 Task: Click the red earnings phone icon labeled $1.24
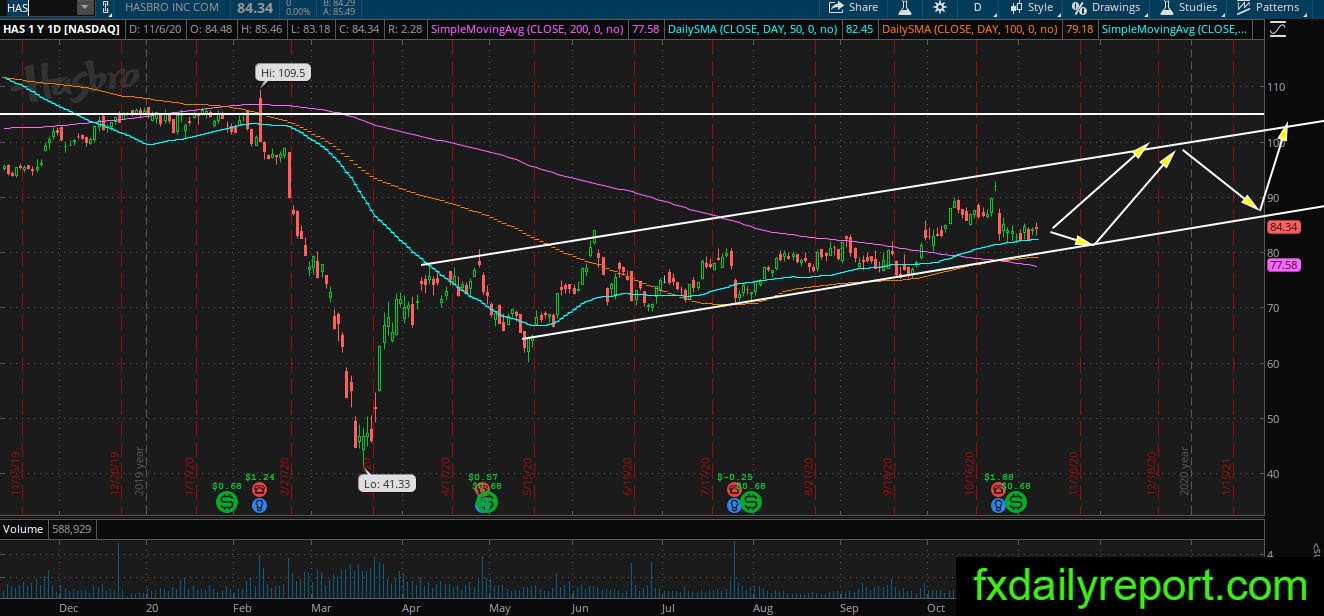click(x=260, y=490)
